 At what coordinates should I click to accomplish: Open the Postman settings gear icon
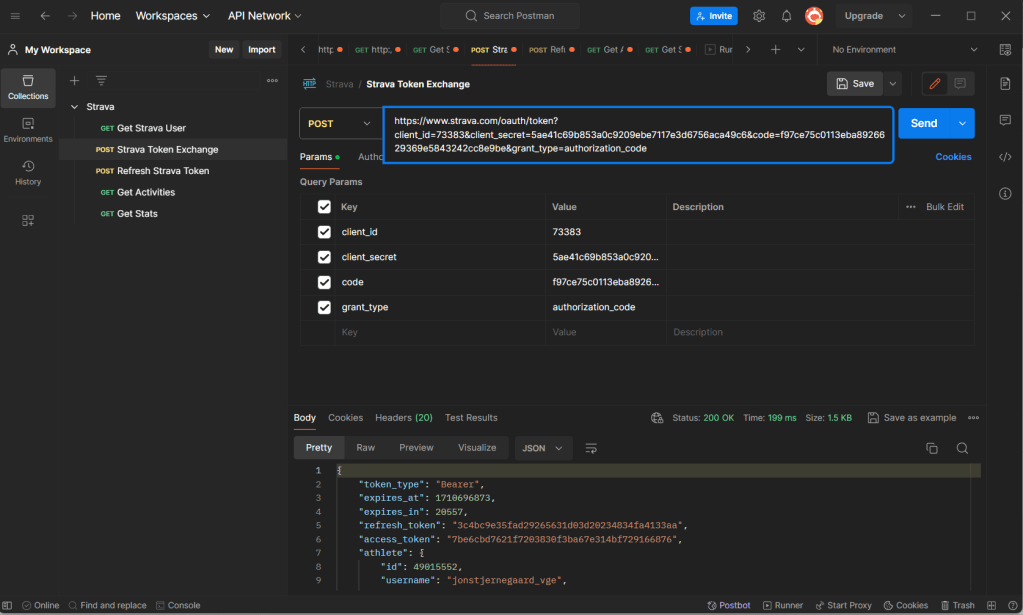(x=759, y=16)
